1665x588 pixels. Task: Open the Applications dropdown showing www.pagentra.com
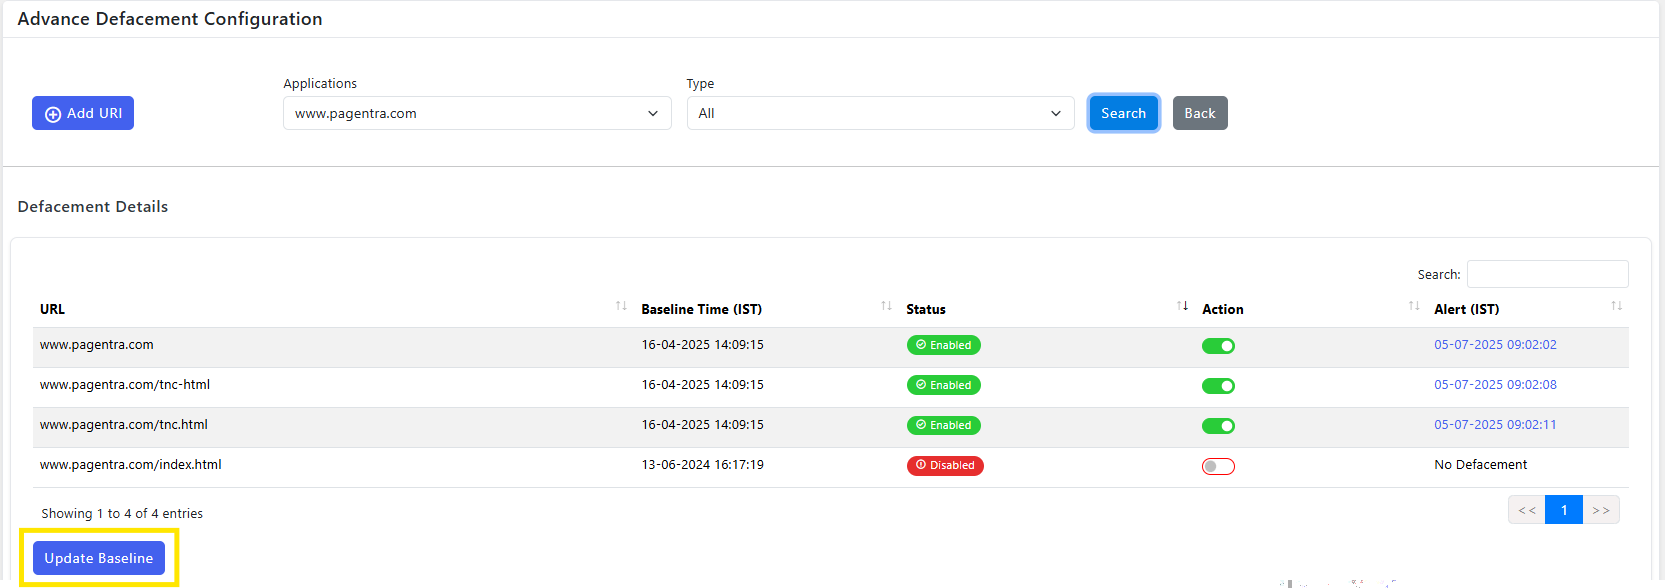coord(477,113)
